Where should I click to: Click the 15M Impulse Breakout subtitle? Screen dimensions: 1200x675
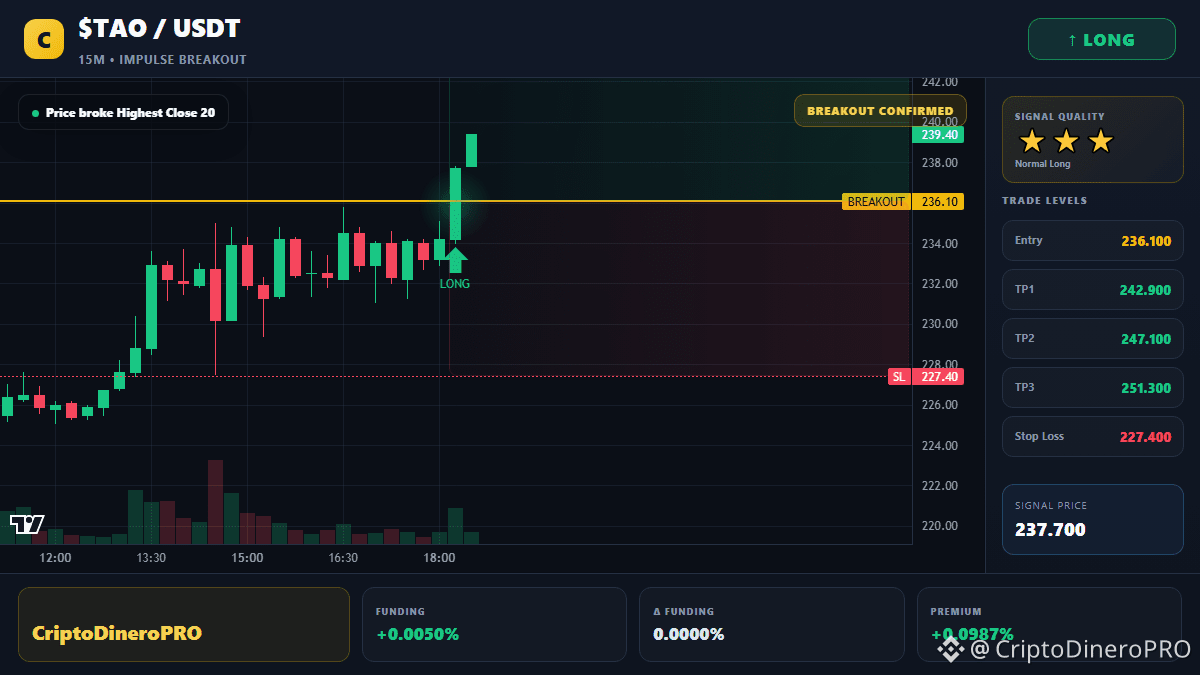(x=162, y=60)
